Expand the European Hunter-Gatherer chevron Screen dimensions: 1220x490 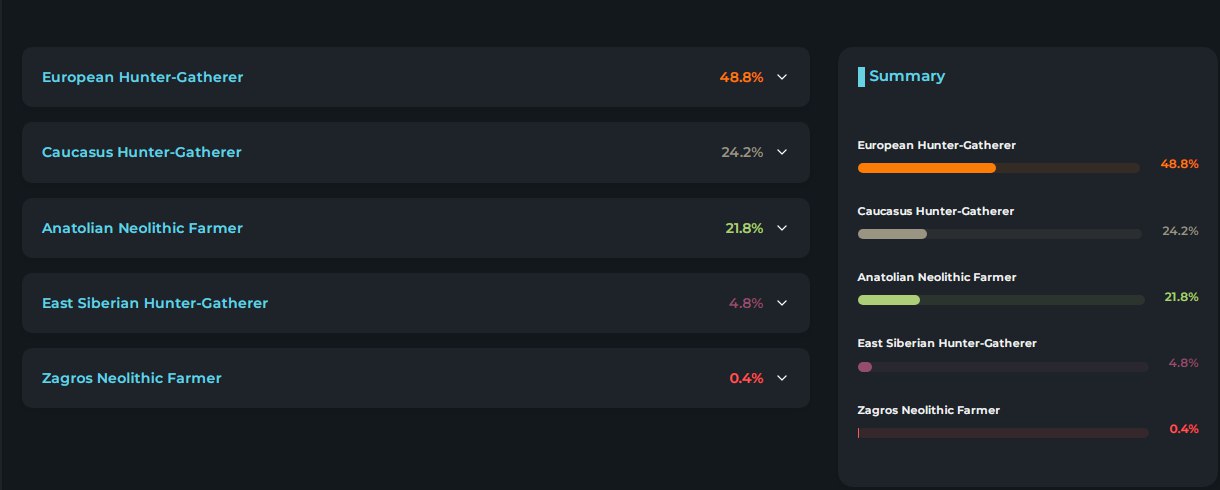pyautogui.click(x=782, y=77)
